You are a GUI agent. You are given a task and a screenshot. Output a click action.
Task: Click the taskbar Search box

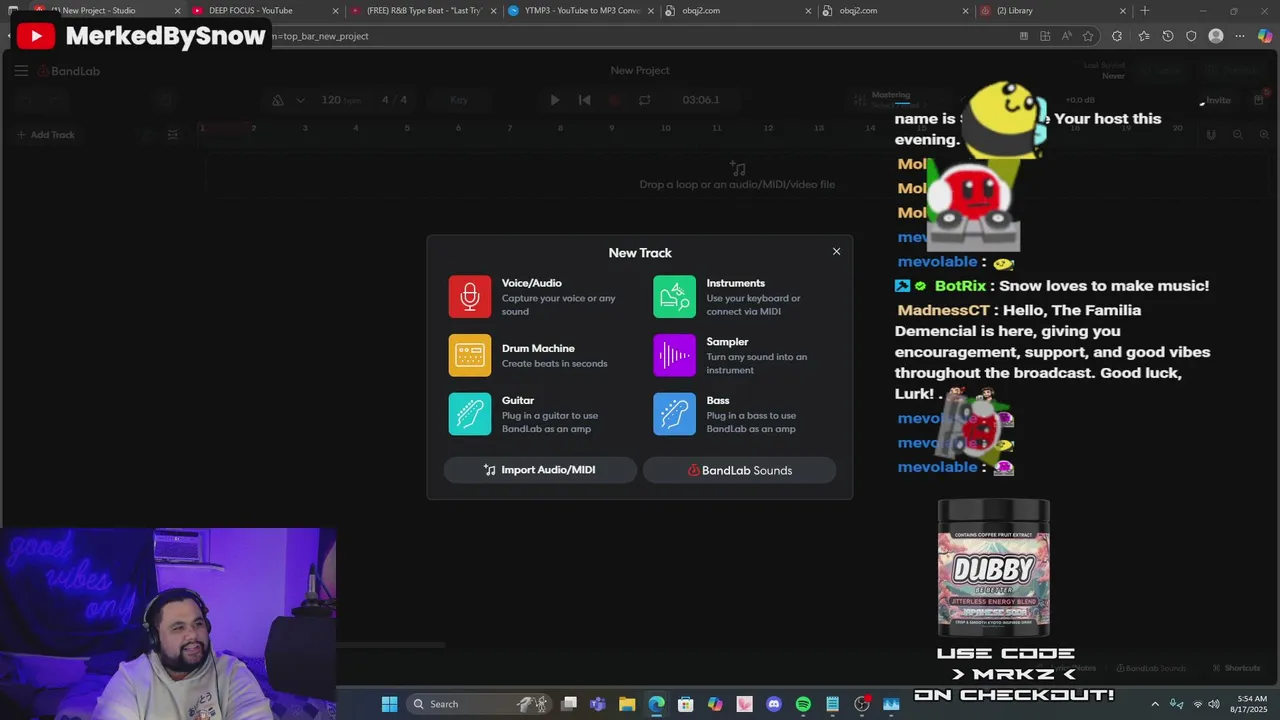[479, 704]
